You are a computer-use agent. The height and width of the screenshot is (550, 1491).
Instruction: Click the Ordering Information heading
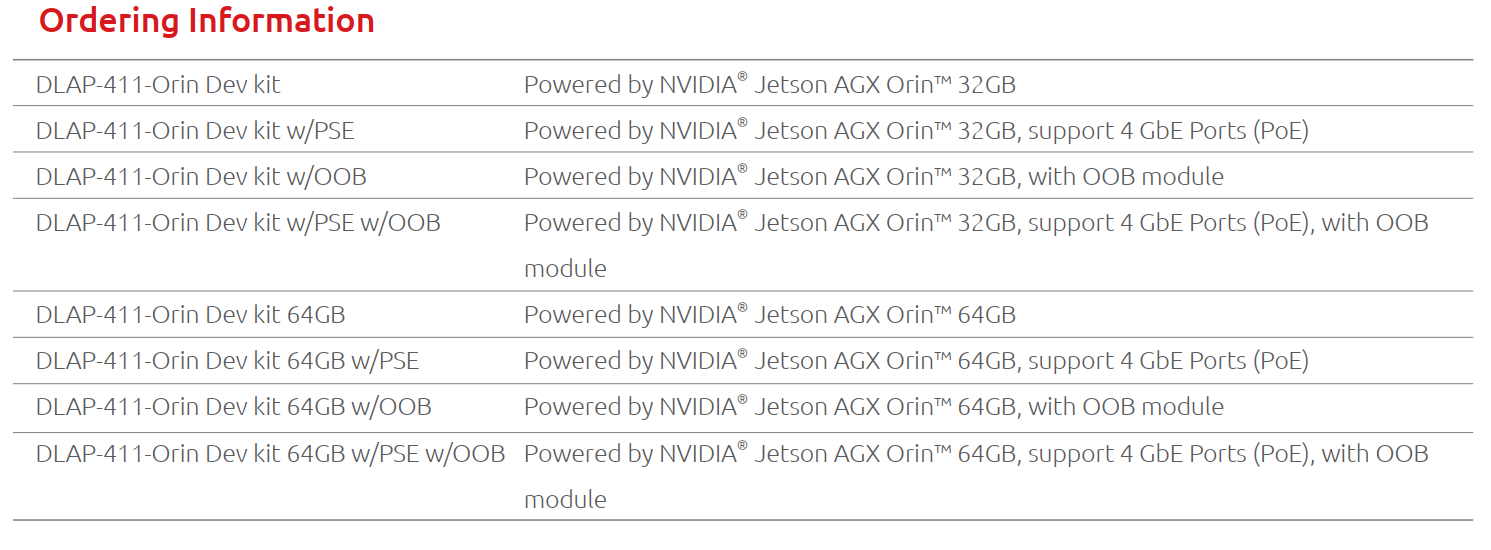coord(206,21)
